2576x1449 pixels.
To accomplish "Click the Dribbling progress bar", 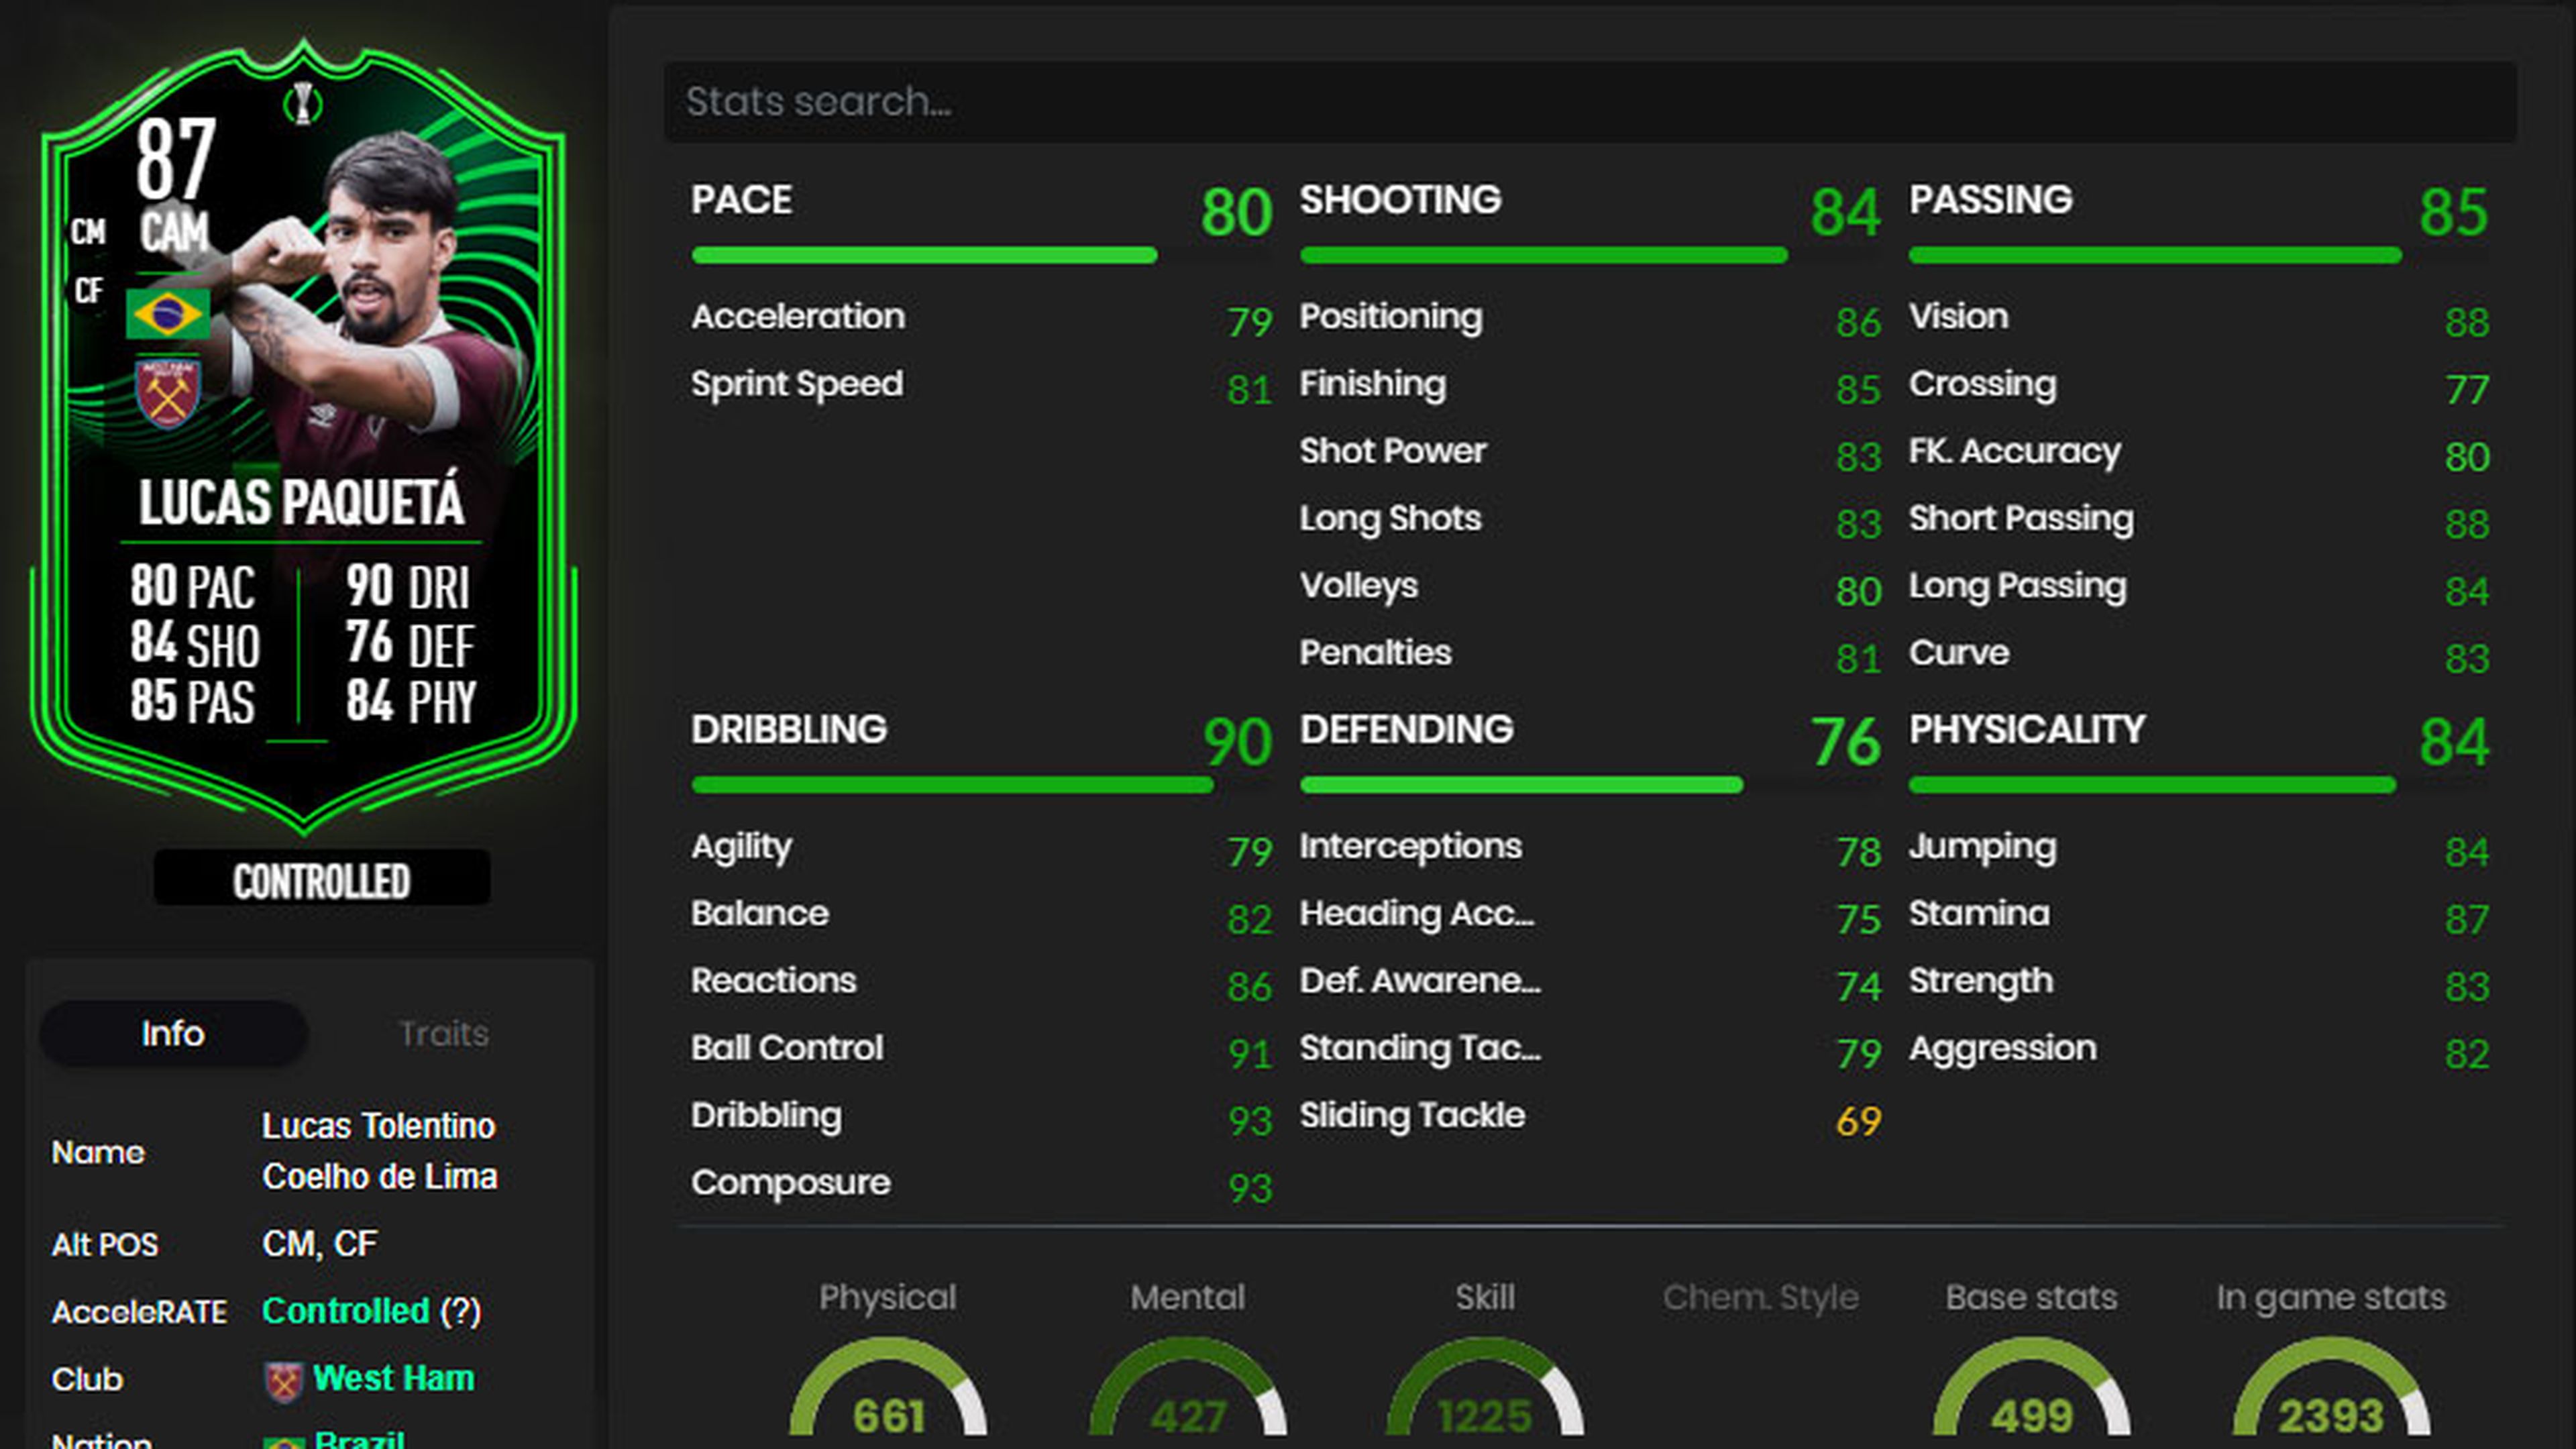I will [x=952, y=785].
